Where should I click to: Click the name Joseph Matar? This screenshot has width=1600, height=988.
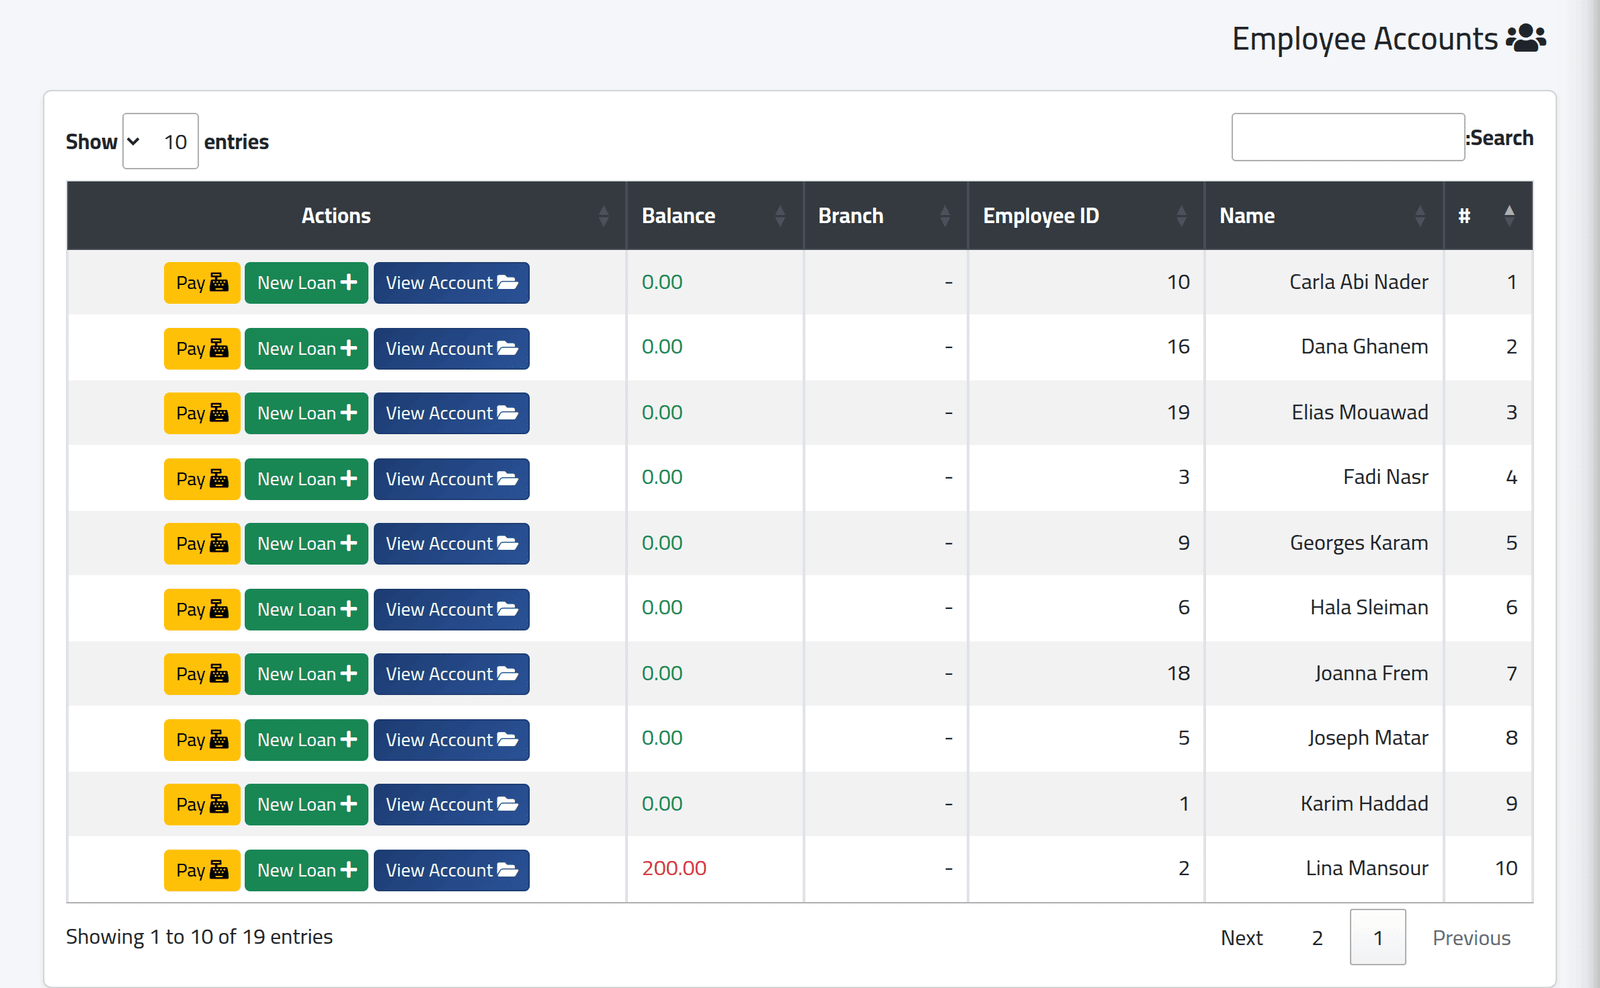pos(1368,738)
